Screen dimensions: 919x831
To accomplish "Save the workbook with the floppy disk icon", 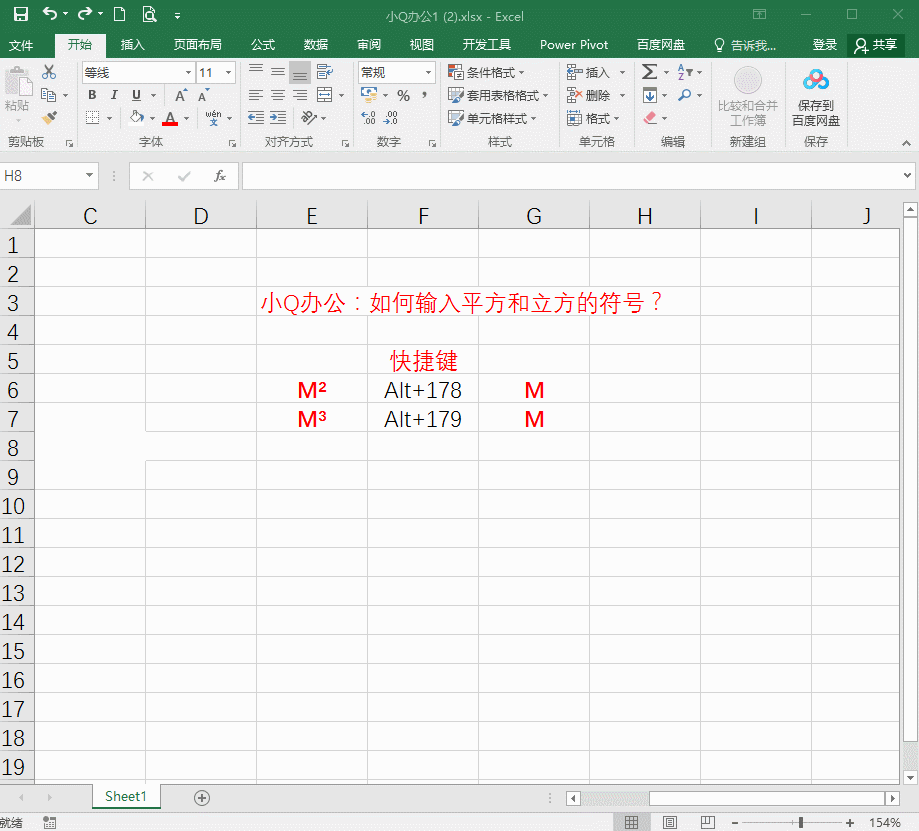I will pos(21,14).
